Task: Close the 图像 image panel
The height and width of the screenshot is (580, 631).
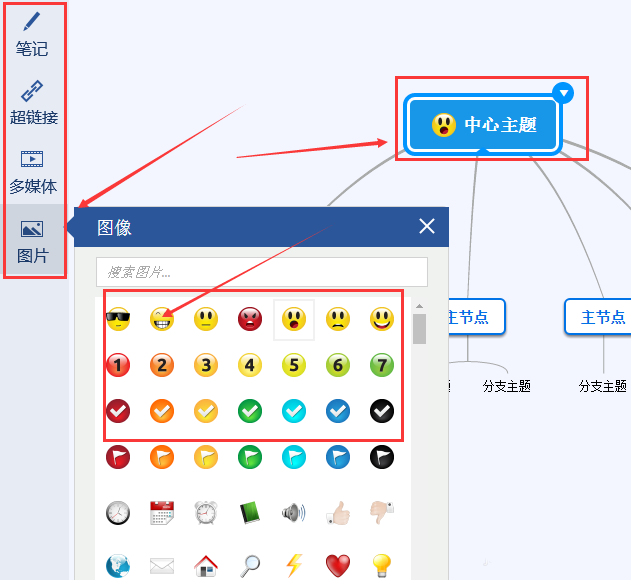Action: [x=427, y=226]
